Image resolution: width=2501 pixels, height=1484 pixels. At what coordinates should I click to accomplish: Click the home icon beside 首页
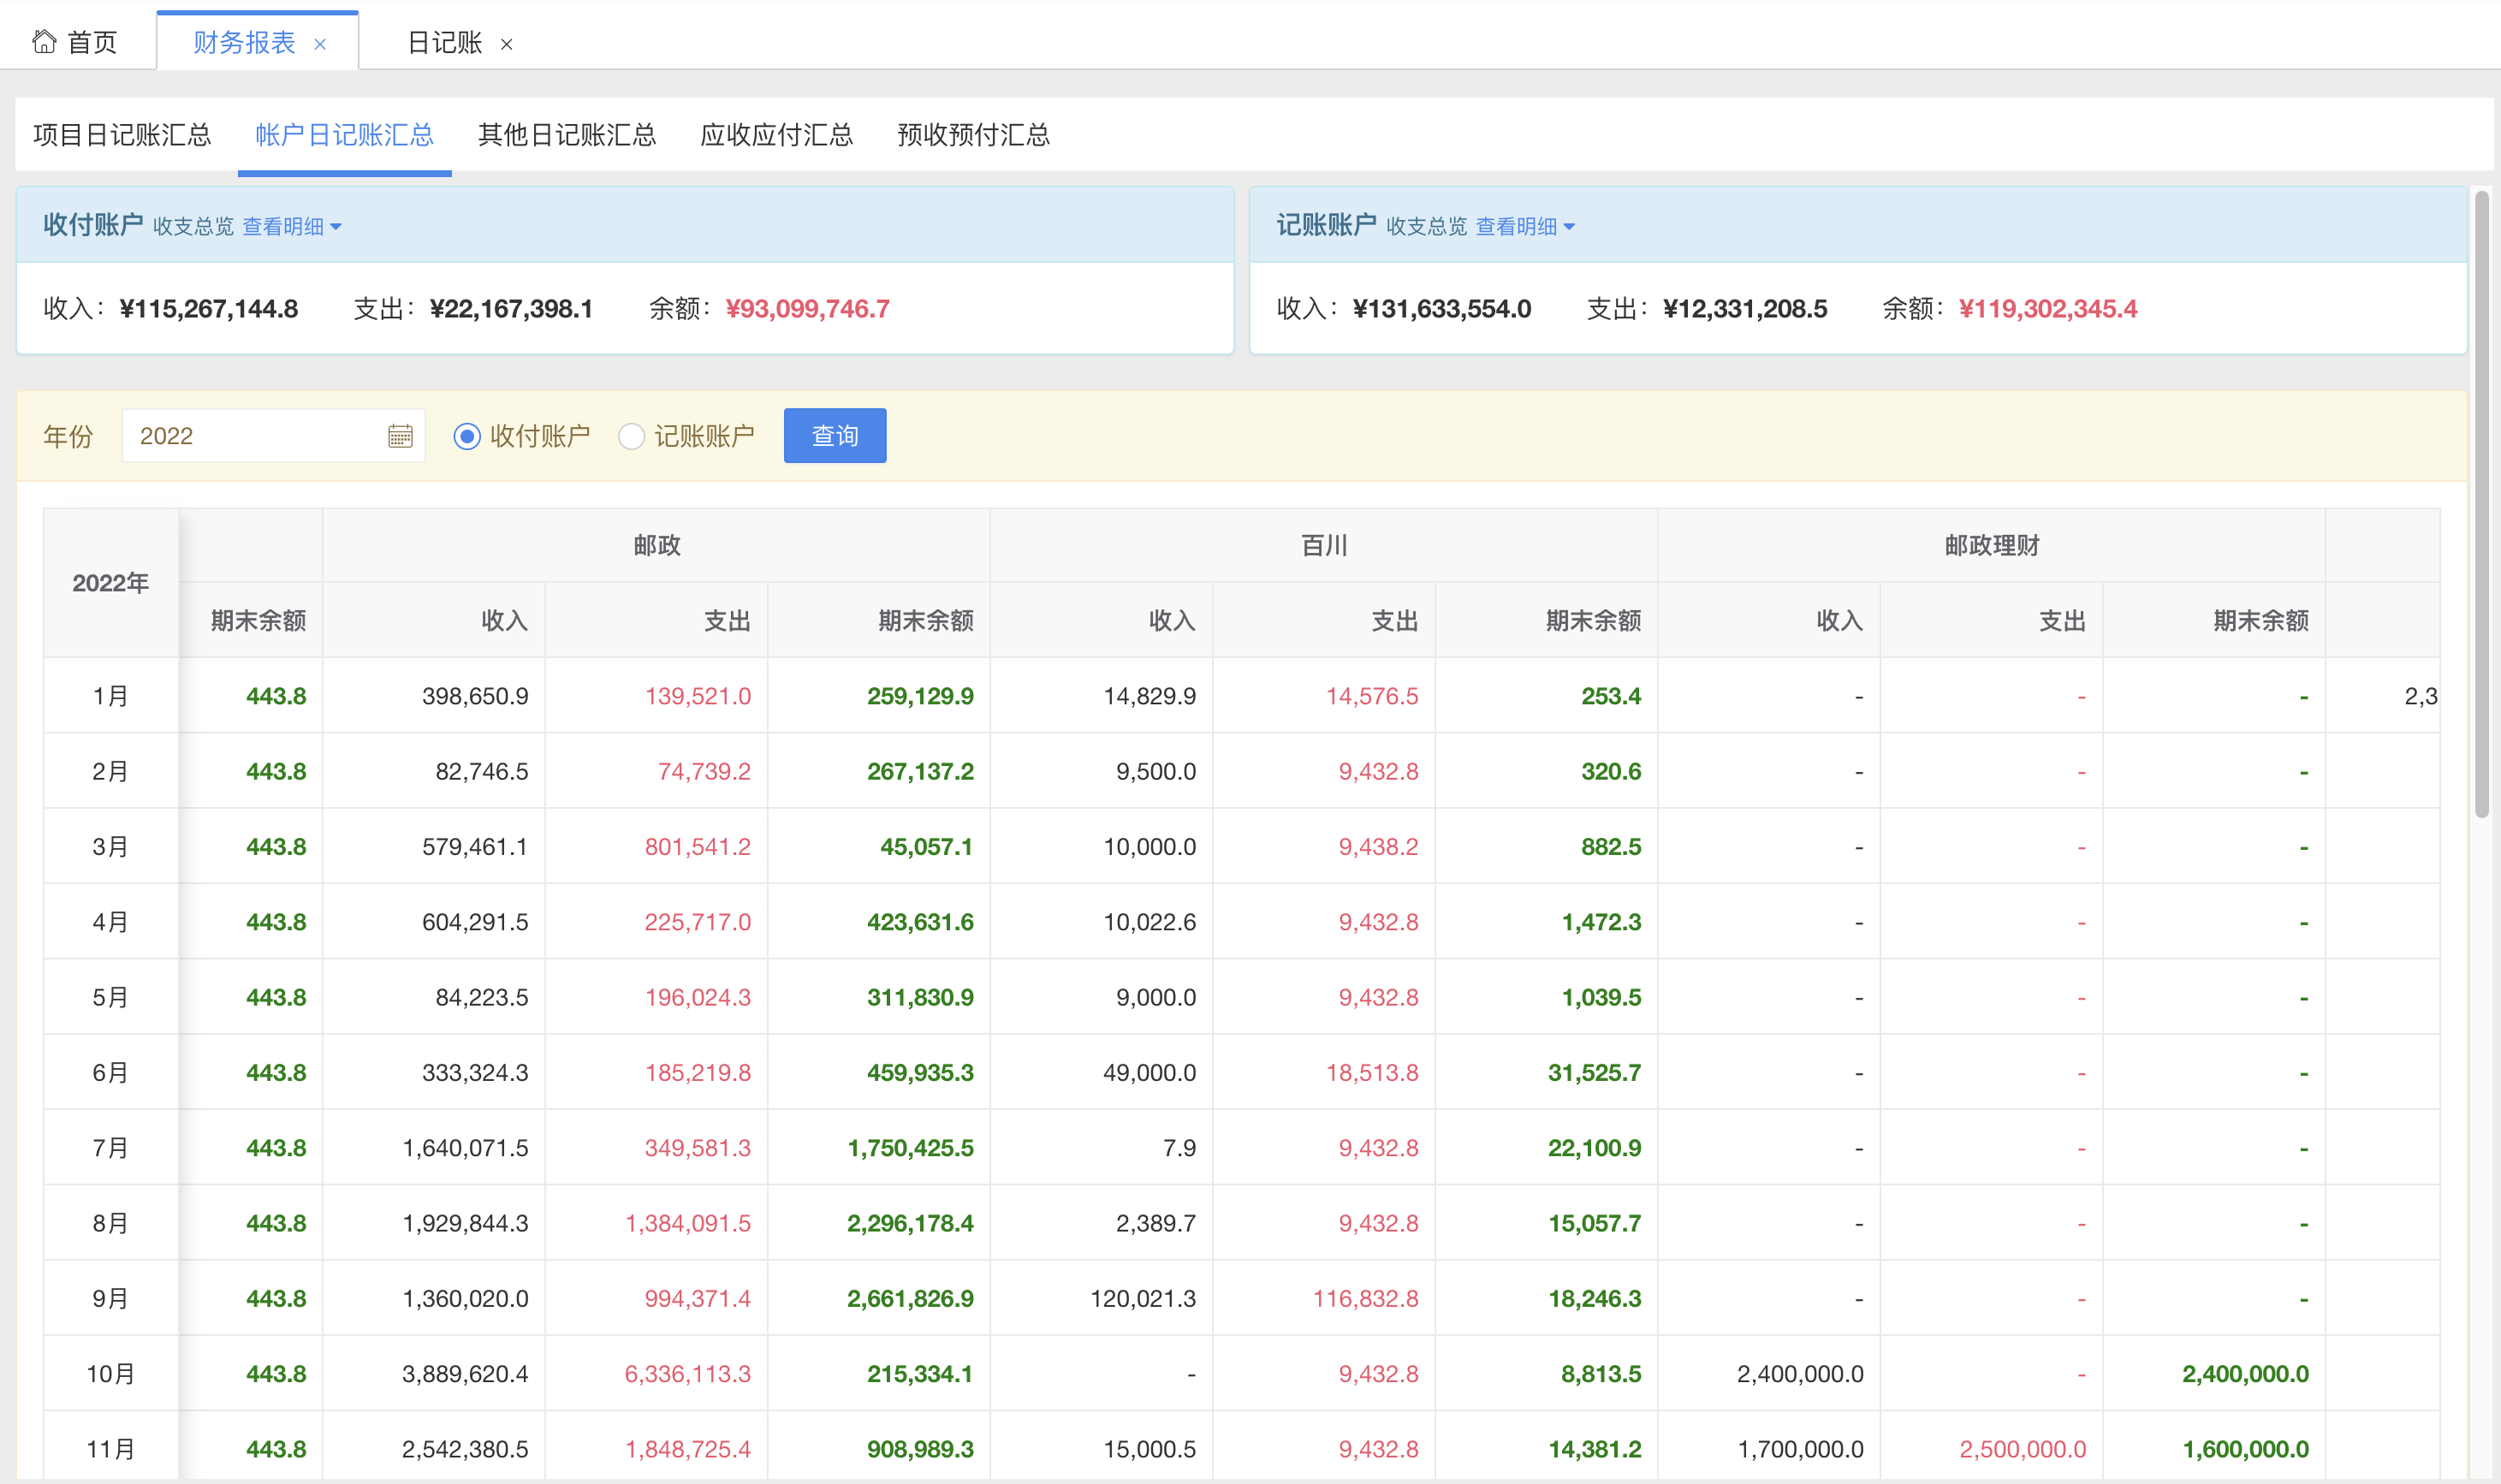click(44, 41)
